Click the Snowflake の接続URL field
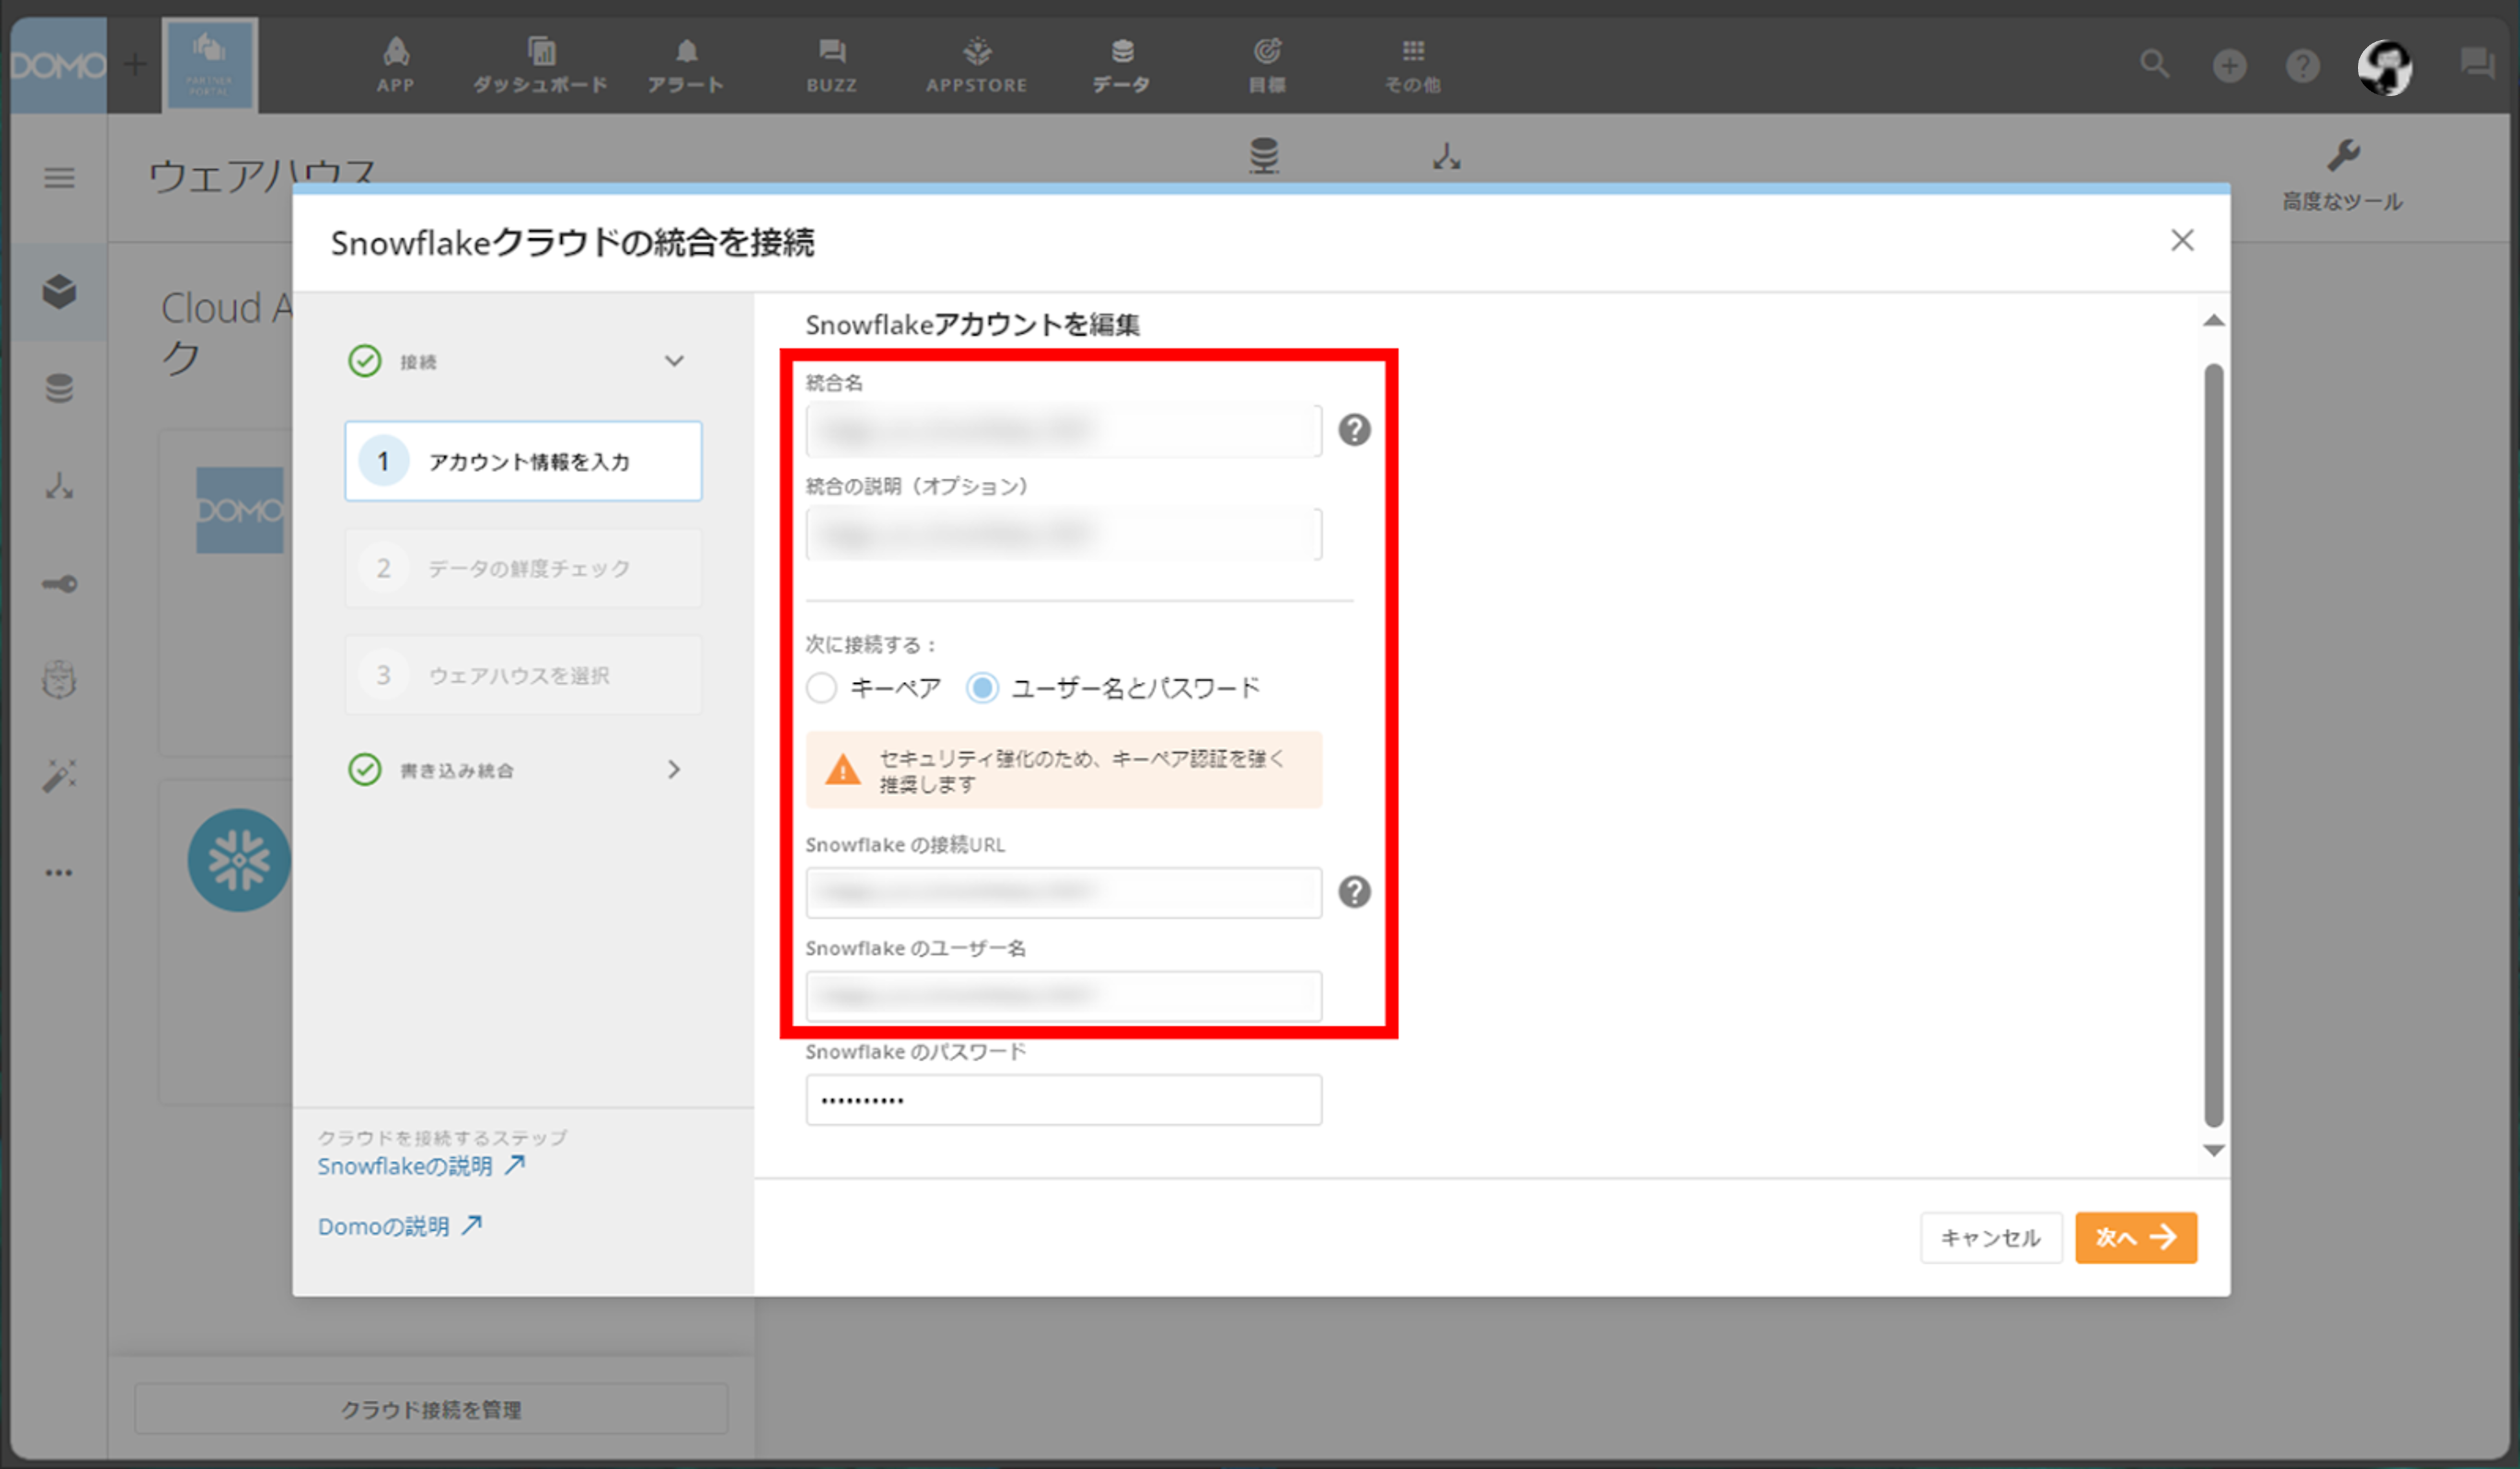The width and height of the screenshot is (2520, 1469). [x=1063, y=892]
